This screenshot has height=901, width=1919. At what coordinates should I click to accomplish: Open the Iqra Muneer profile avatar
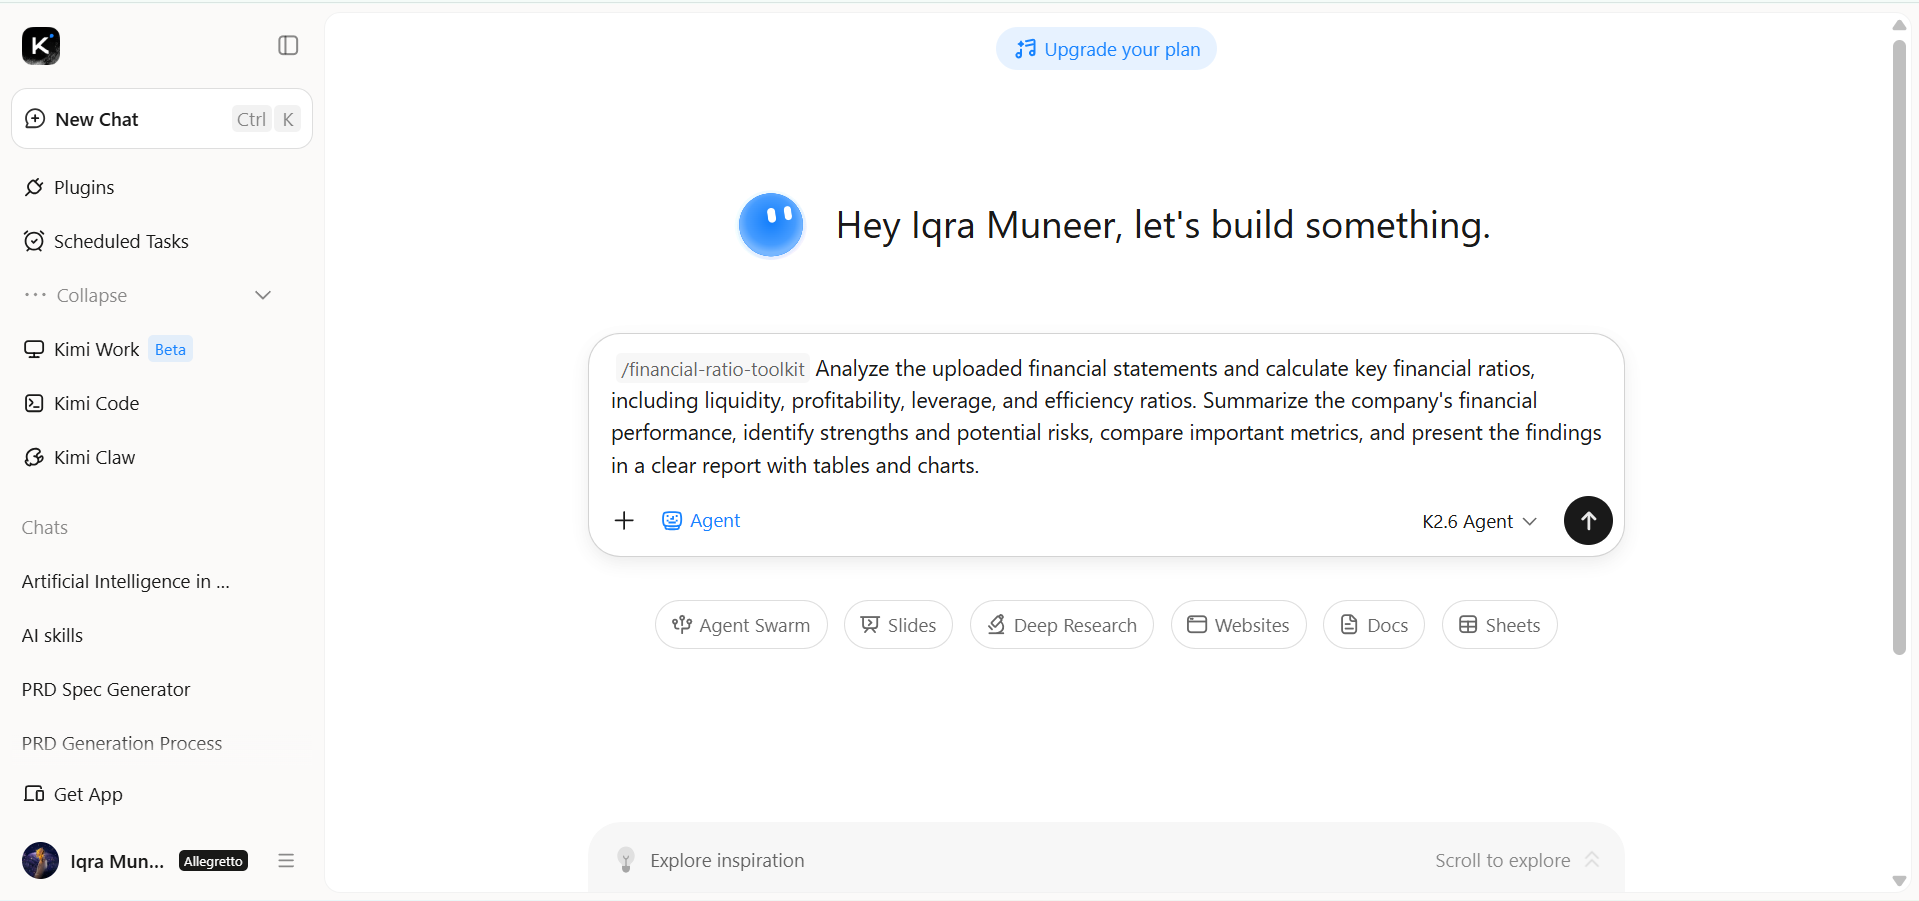40,861
